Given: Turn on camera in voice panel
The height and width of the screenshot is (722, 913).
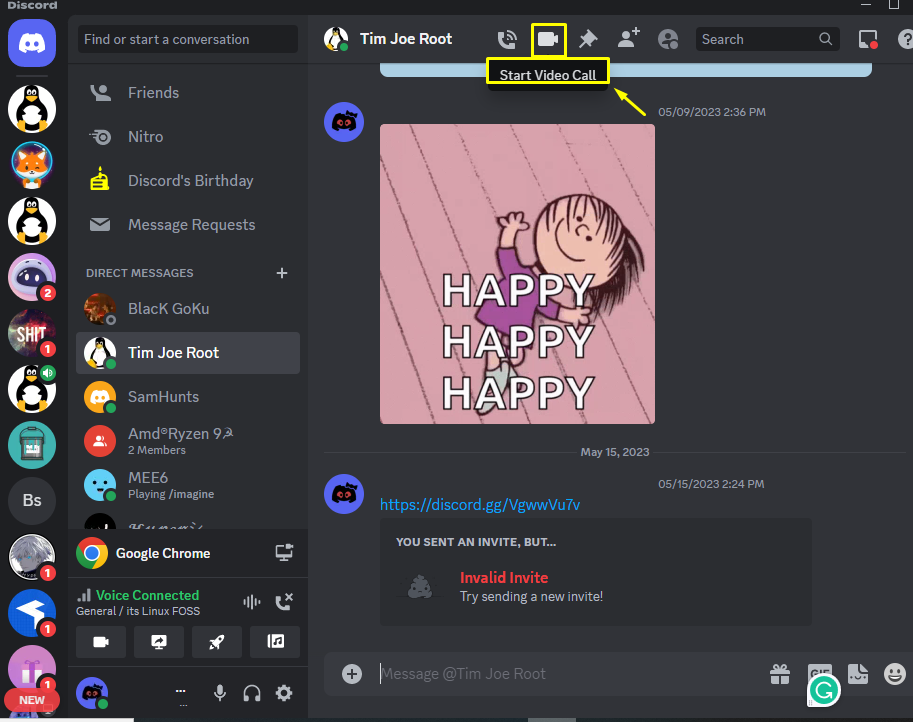Looking at the screenshot, I should [101, 642].
